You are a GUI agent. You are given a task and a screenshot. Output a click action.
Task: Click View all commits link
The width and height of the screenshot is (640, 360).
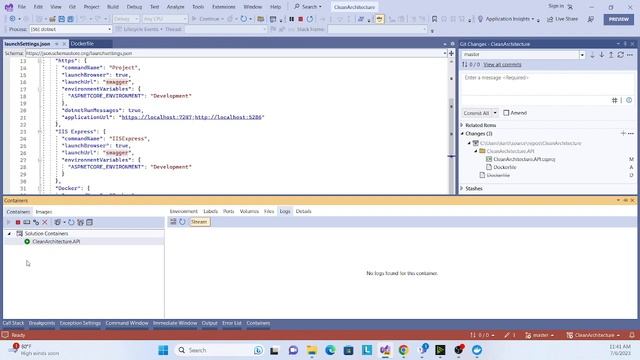tap(502, 64)
